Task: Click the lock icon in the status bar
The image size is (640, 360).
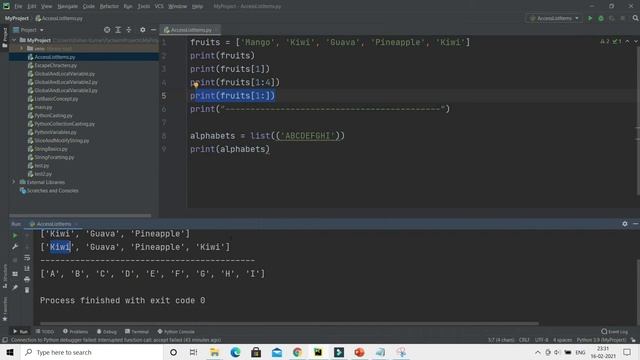Action: coord(633,340)
